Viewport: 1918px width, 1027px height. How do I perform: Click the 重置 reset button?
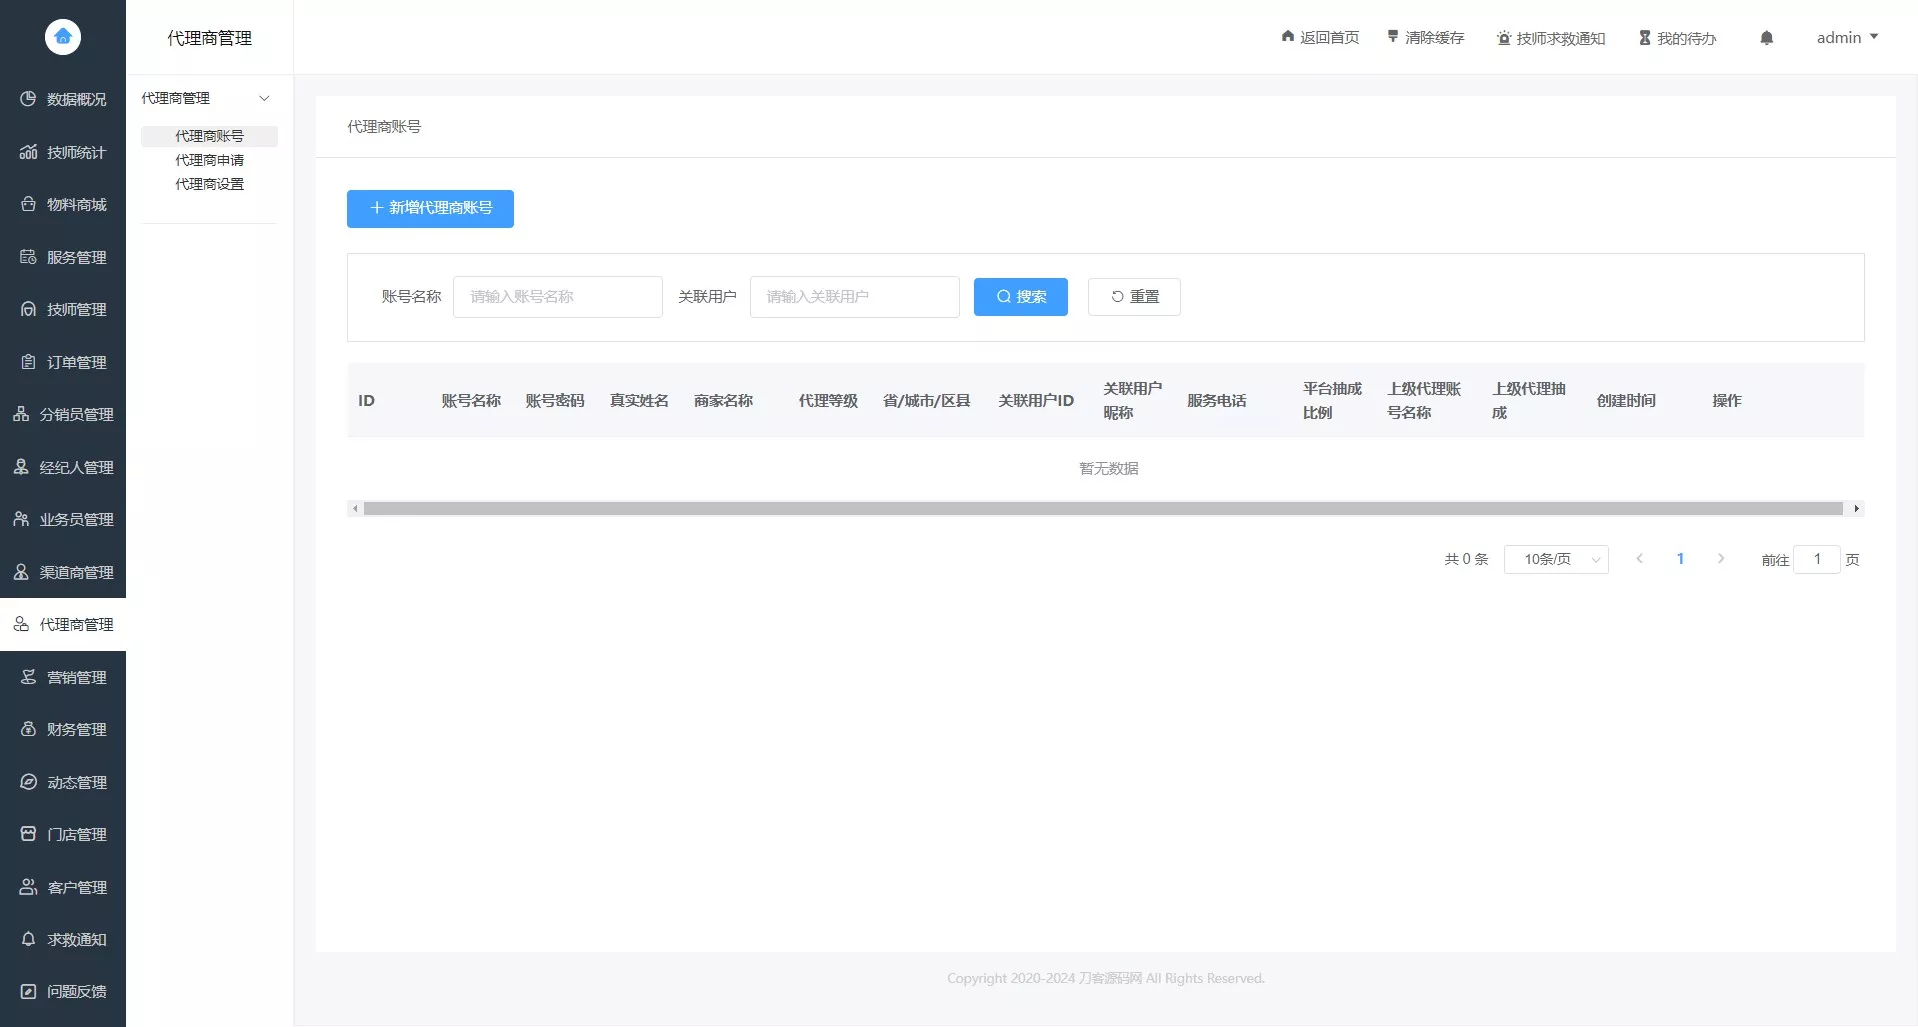(x=1134, y=297)
